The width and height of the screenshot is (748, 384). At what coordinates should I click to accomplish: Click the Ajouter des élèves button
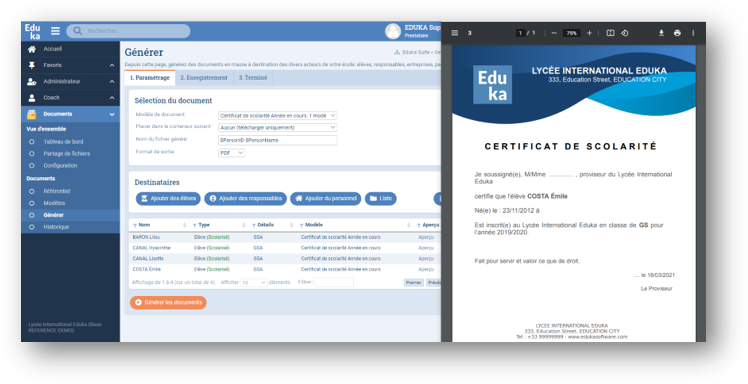[x=168, y=198]
